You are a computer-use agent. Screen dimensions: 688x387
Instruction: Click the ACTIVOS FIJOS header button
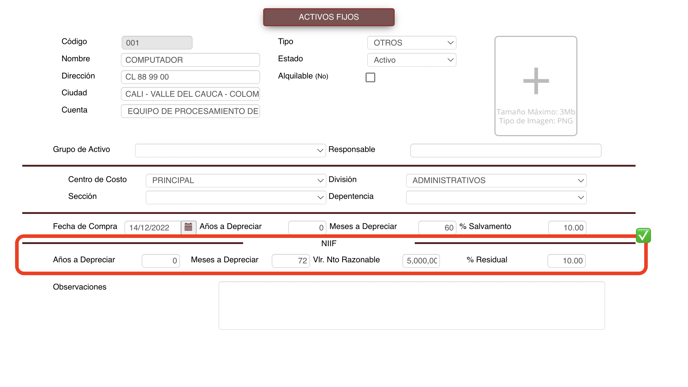[329, 17]
